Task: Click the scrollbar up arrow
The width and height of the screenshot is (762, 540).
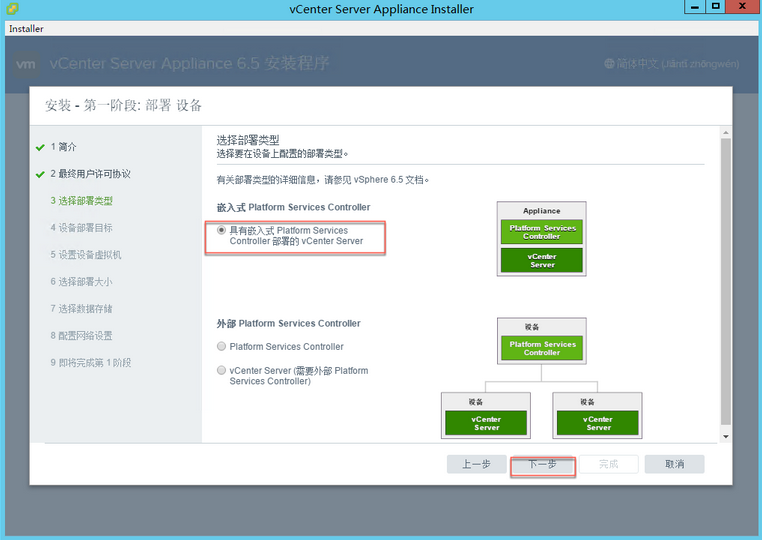Action: tap(726, 133)
